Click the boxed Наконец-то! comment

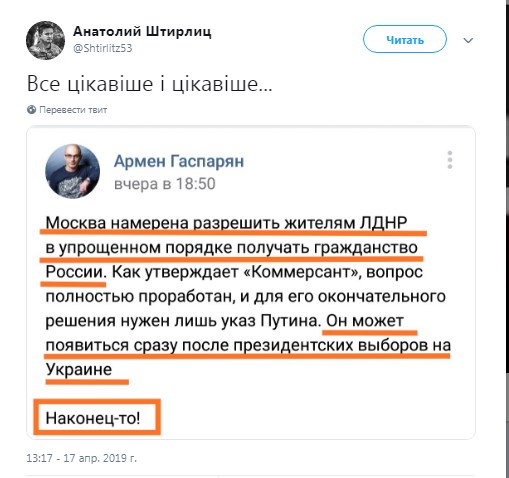coord(93,418)
